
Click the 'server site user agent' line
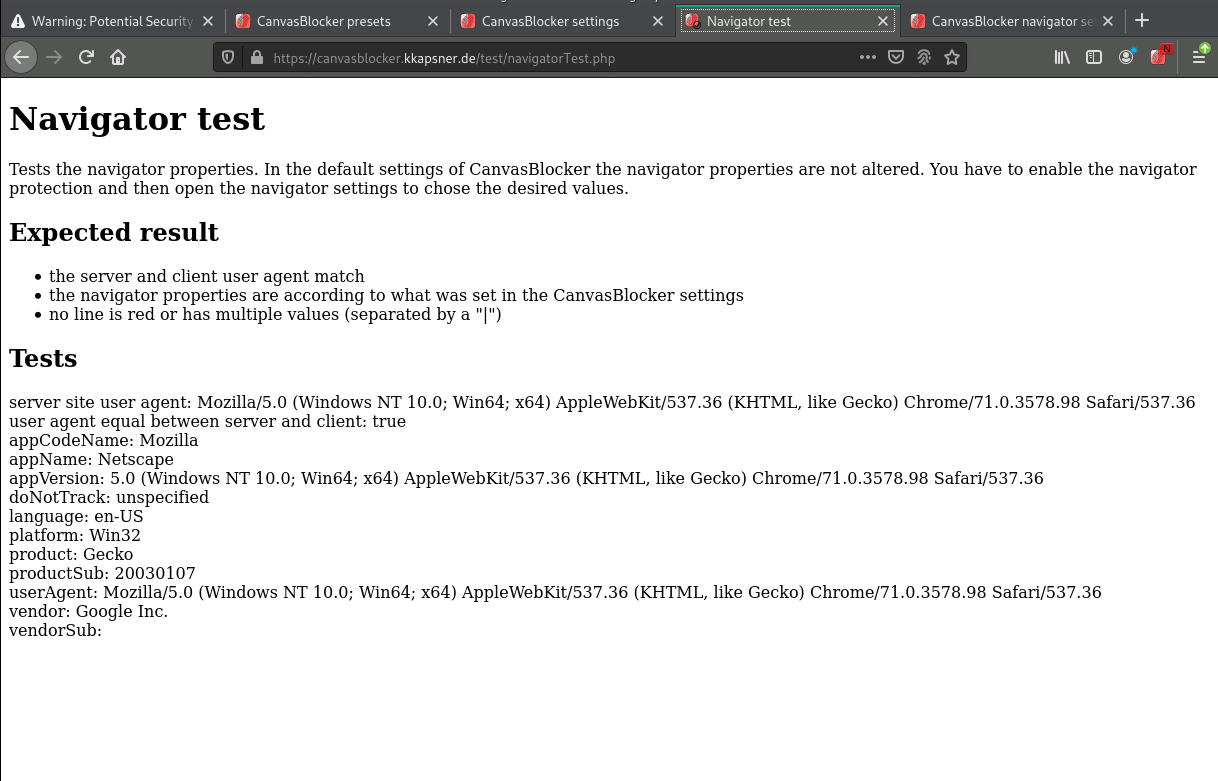(602, 402)
